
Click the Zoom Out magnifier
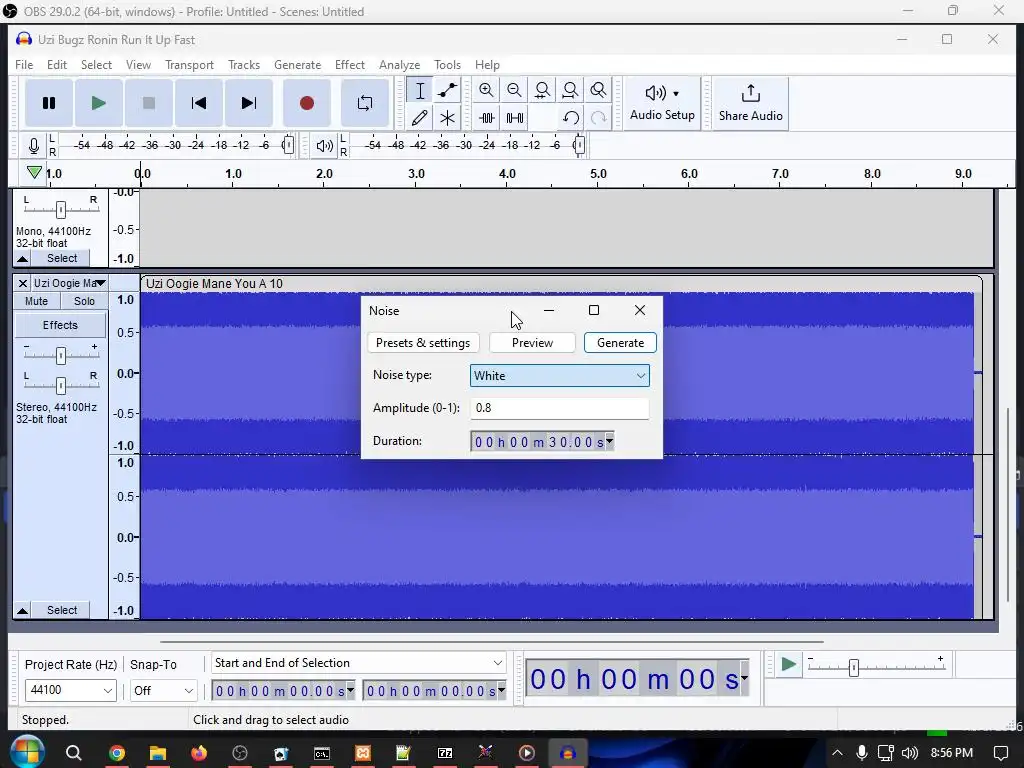click(x=514, y=90)
